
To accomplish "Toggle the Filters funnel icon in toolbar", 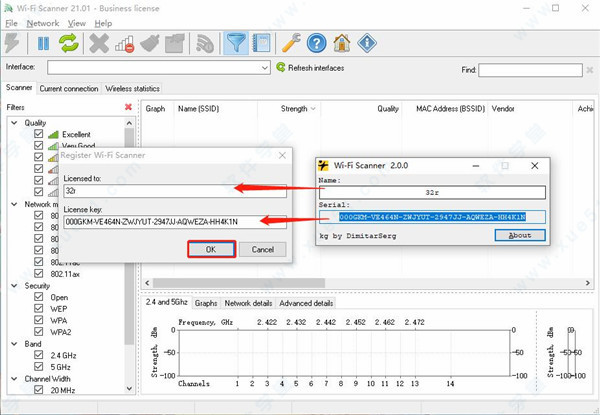I will [236, 43].
